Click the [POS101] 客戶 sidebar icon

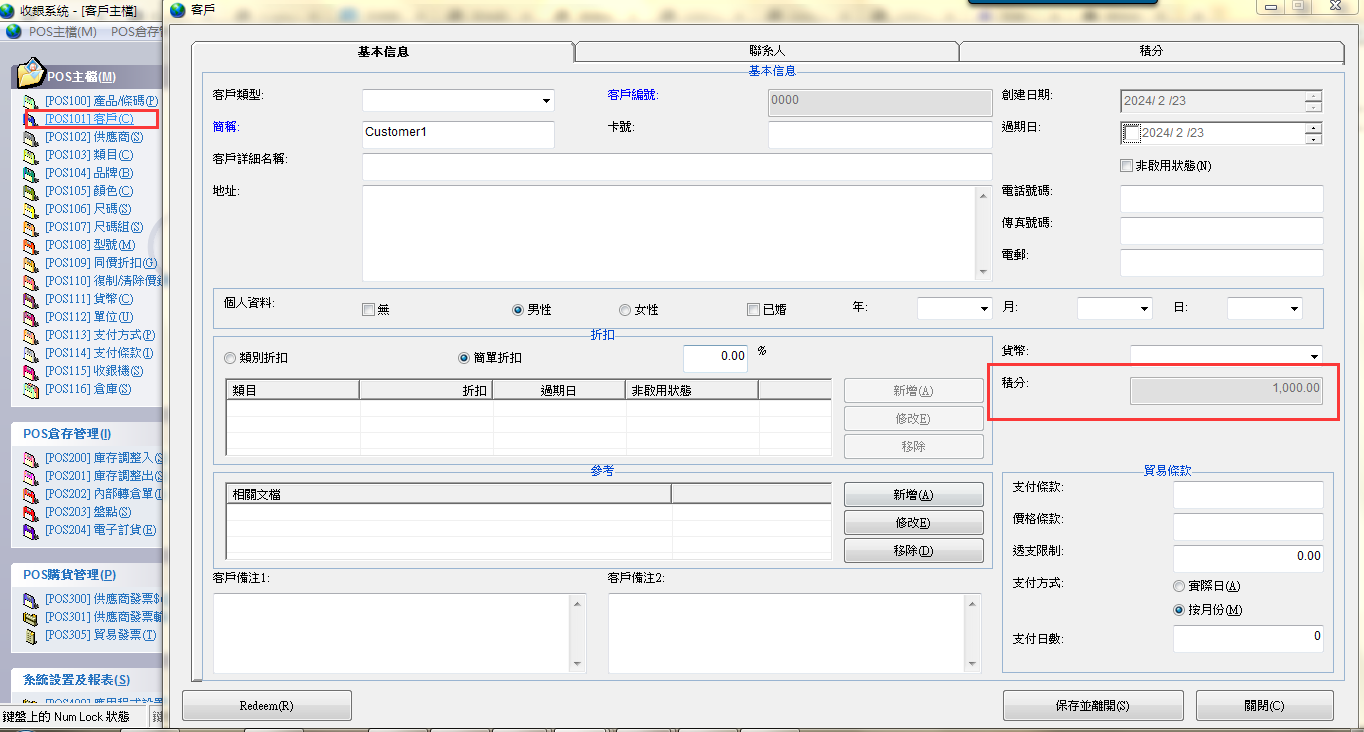tap(31, 119)
